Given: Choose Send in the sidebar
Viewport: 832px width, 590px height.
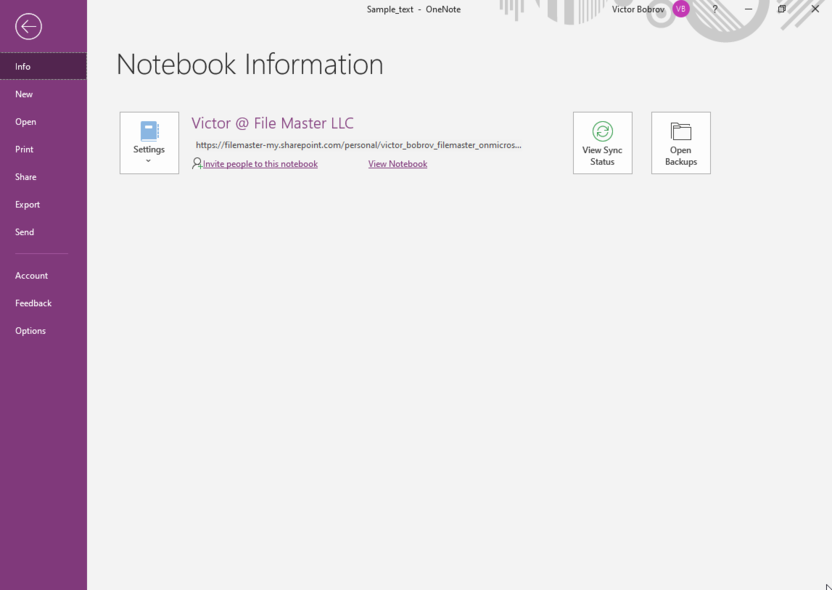Looking at the screenshot, I should tap(44, 232).
